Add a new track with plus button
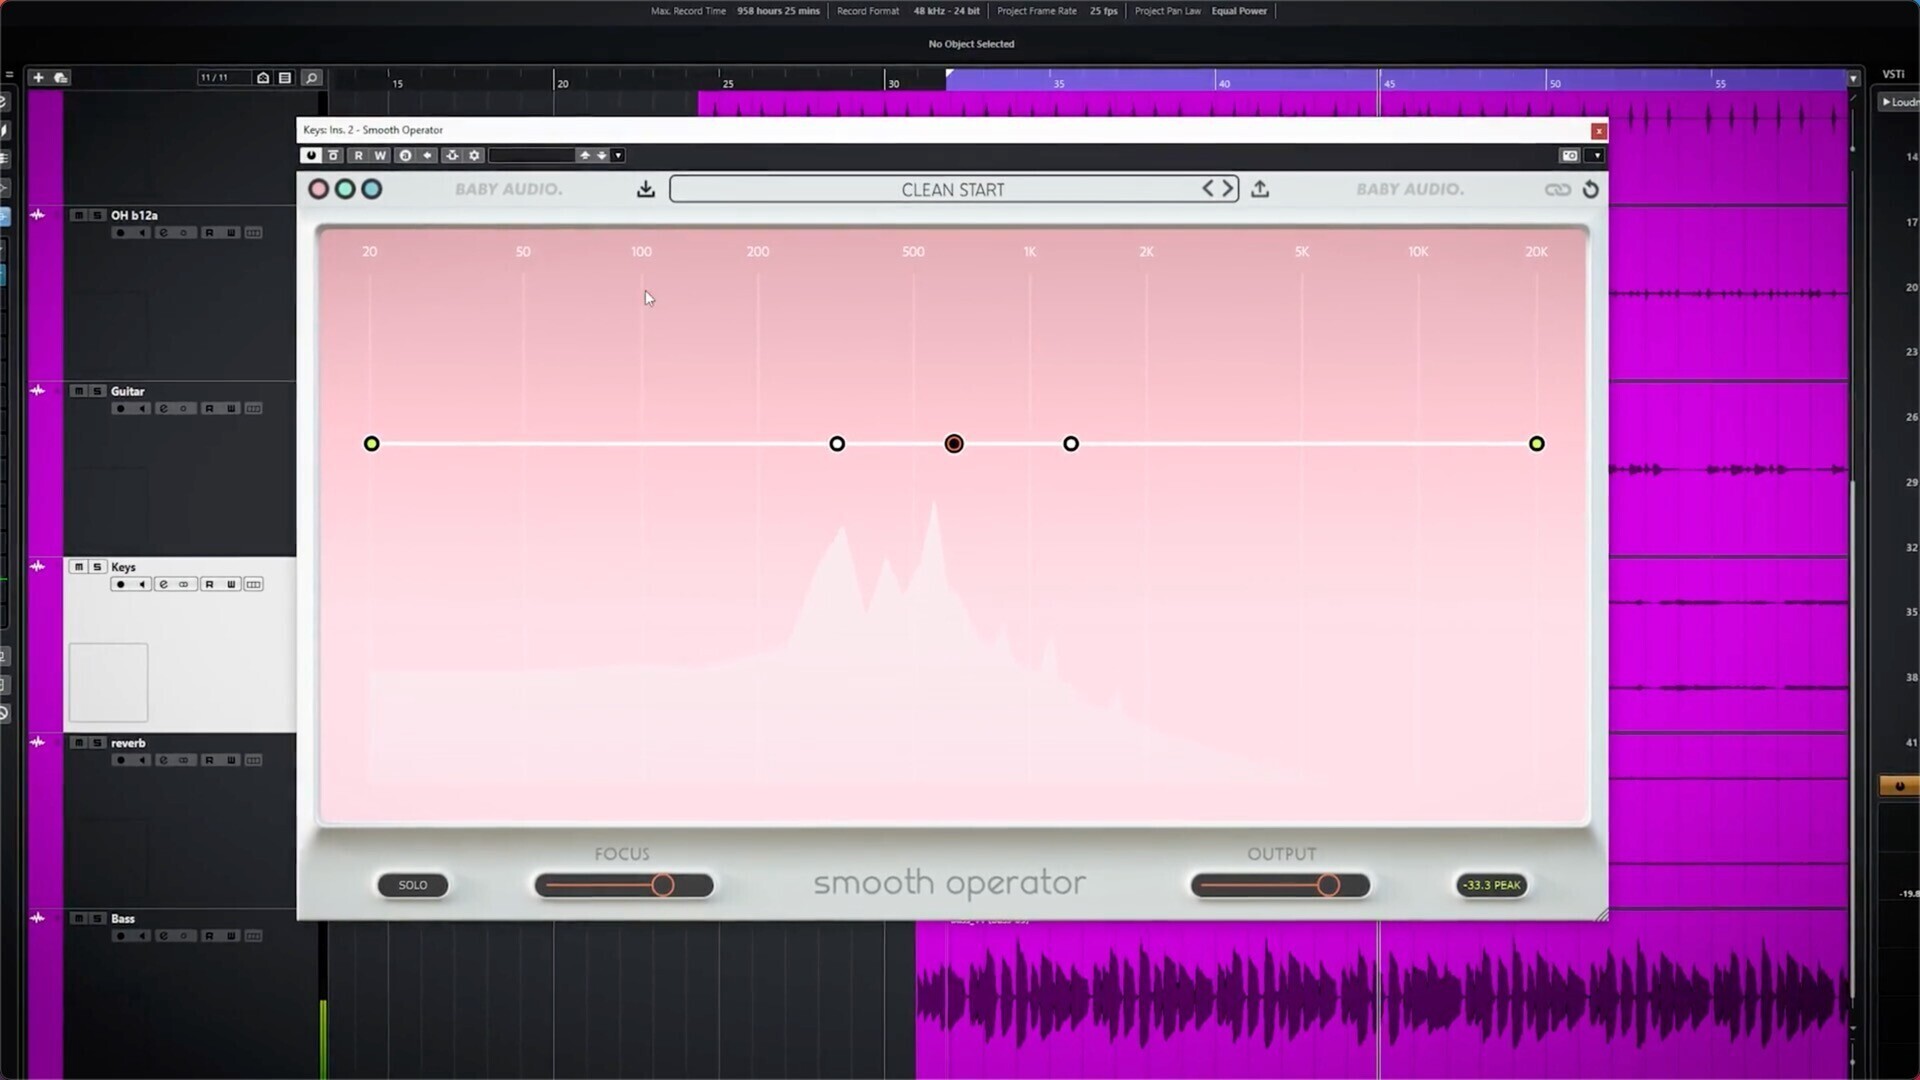1920x1080 pixels. [38, 77]
